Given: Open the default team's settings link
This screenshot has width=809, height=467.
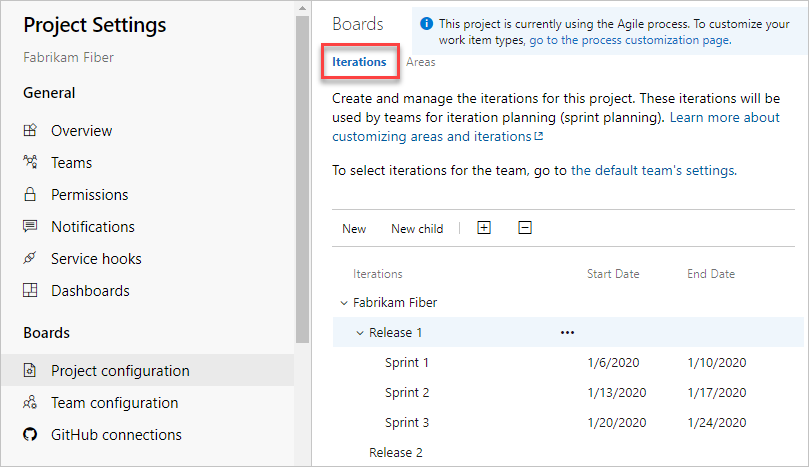Looking at the screenshot, I should (x=653, y=170).
